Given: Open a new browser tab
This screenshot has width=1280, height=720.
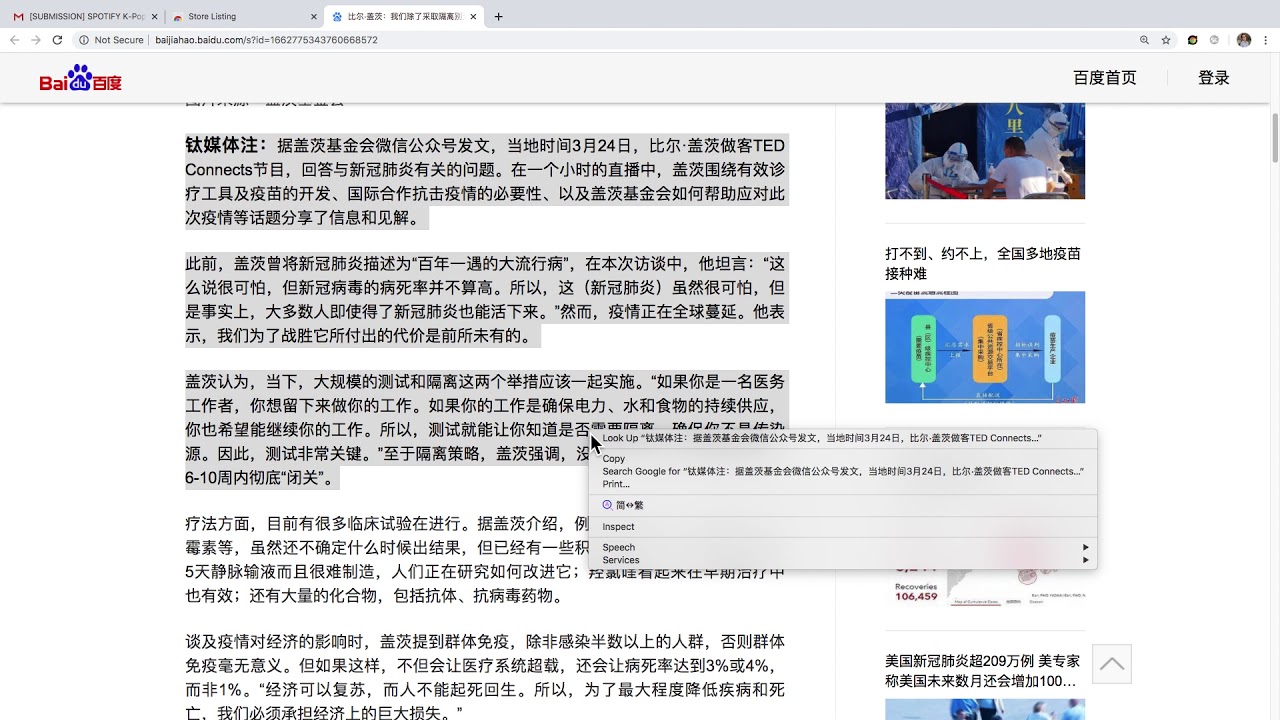Looking at the screenshot, I should click(499, 16).
